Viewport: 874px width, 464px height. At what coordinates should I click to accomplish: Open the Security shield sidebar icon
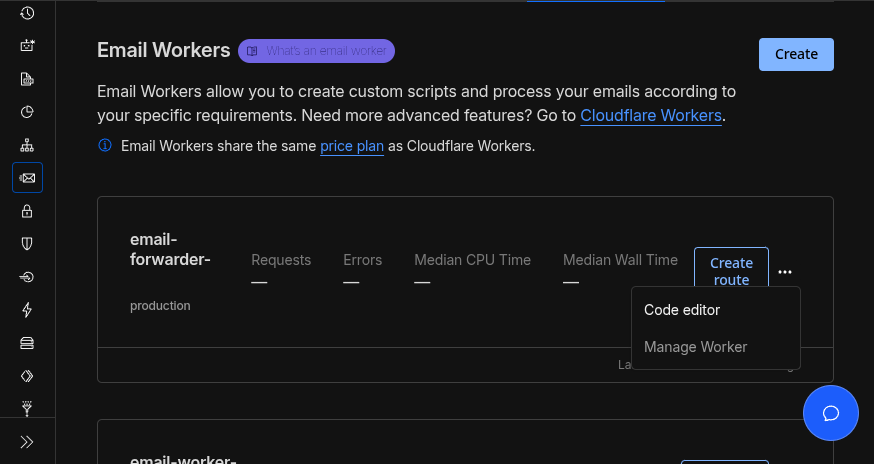(x=27, y=243)
